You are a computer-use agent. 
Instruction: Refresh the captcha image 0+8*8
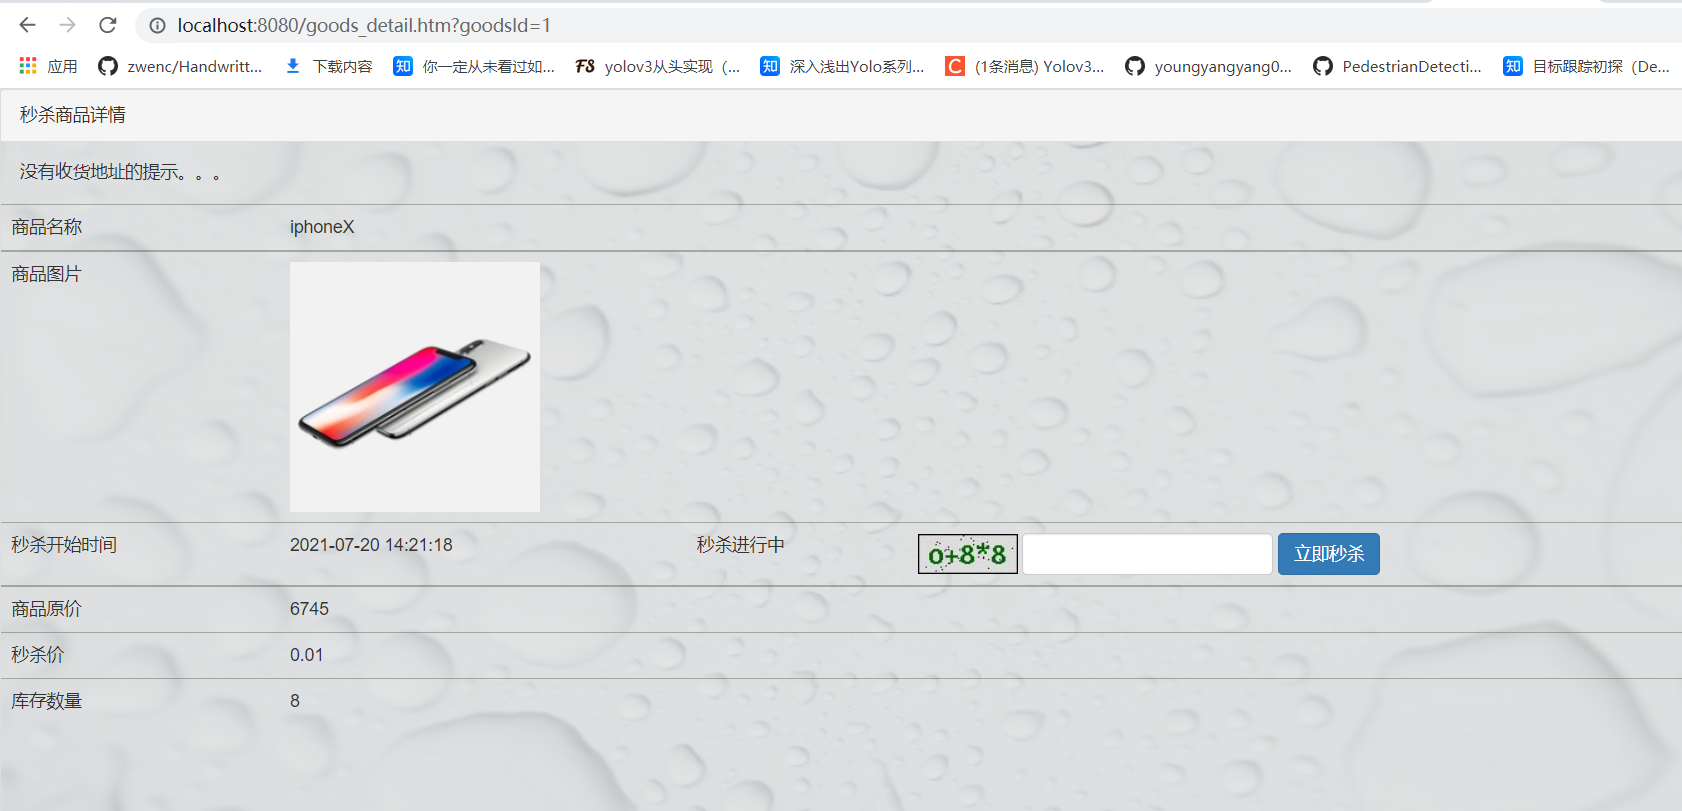click(x=968, y=554)
